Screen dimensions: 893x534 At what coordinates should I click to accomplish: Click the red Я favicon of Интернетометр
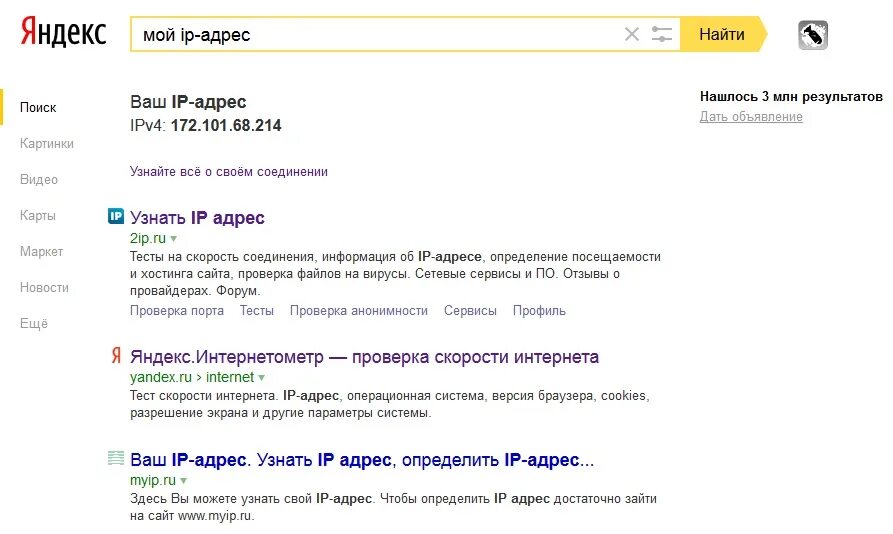pyautogui.click(x=116, y=356)
